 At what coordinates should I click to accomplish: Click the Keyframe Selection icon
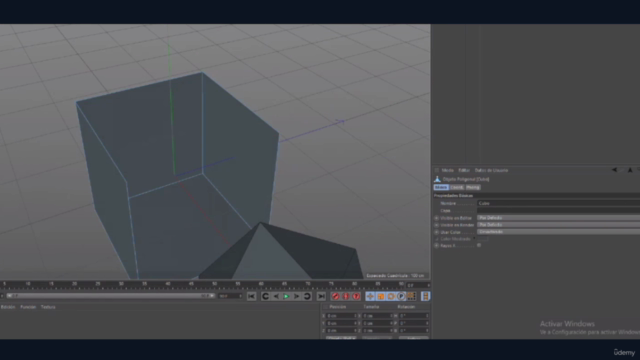(x=356, y=296)
